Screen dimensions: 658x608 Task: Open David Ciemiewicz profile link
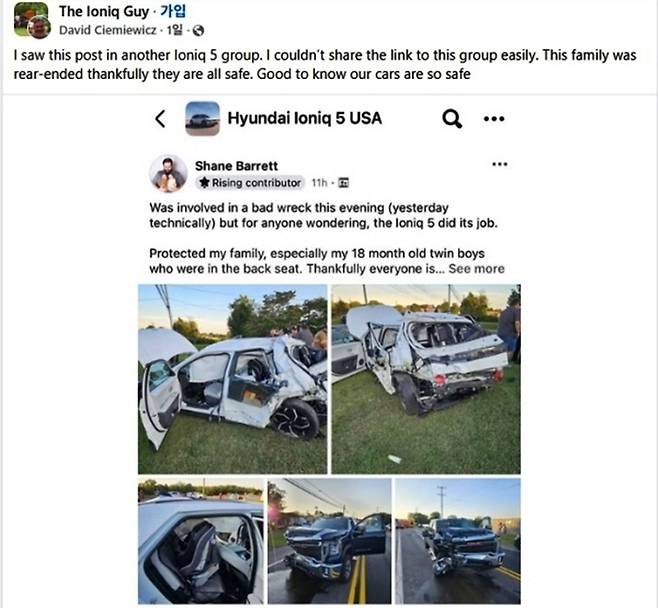(108, 30)
